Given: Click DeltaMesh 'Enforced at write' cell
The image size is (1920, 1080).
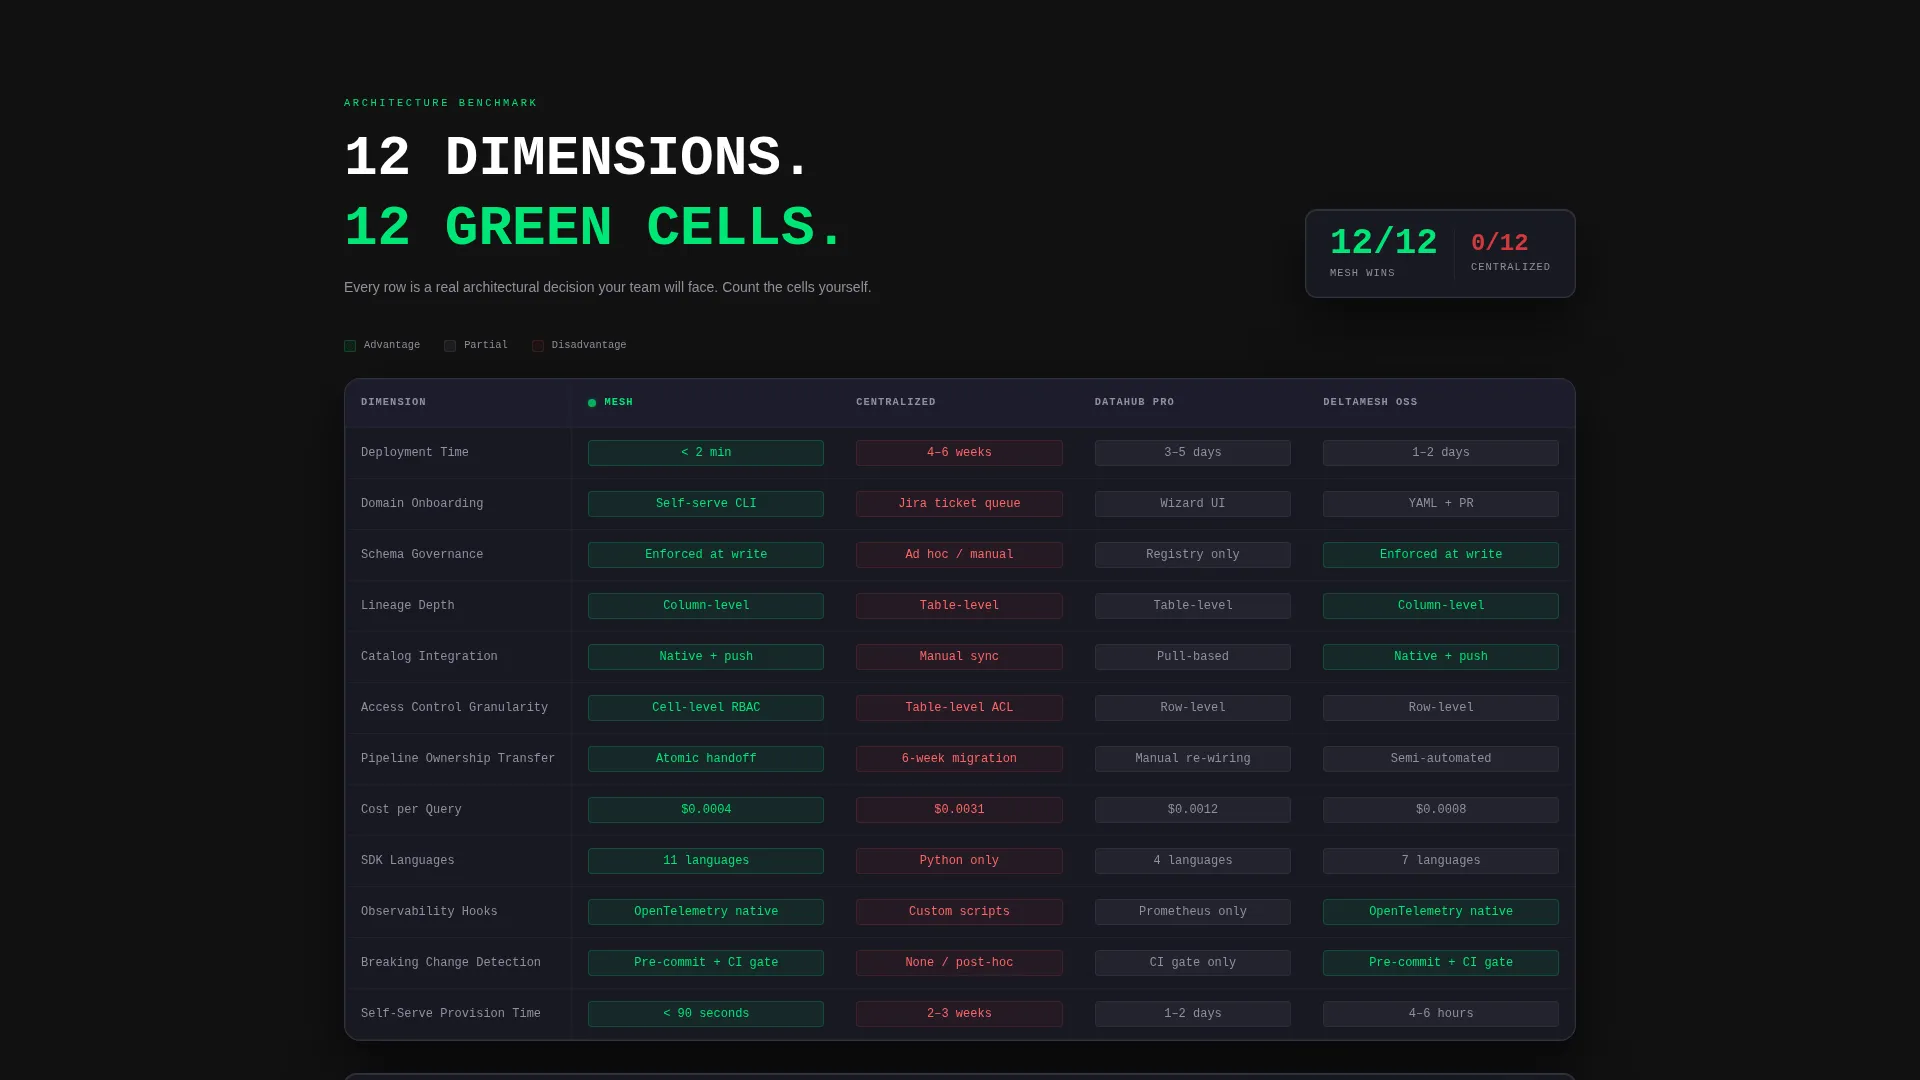Looking at the screenshot, I should [x=1440, y=555].
